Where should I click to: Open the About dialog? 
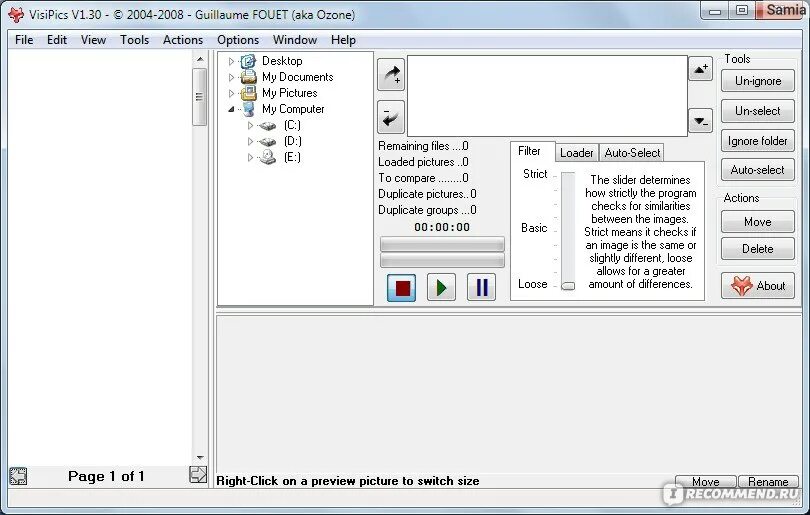coord(757,286)
